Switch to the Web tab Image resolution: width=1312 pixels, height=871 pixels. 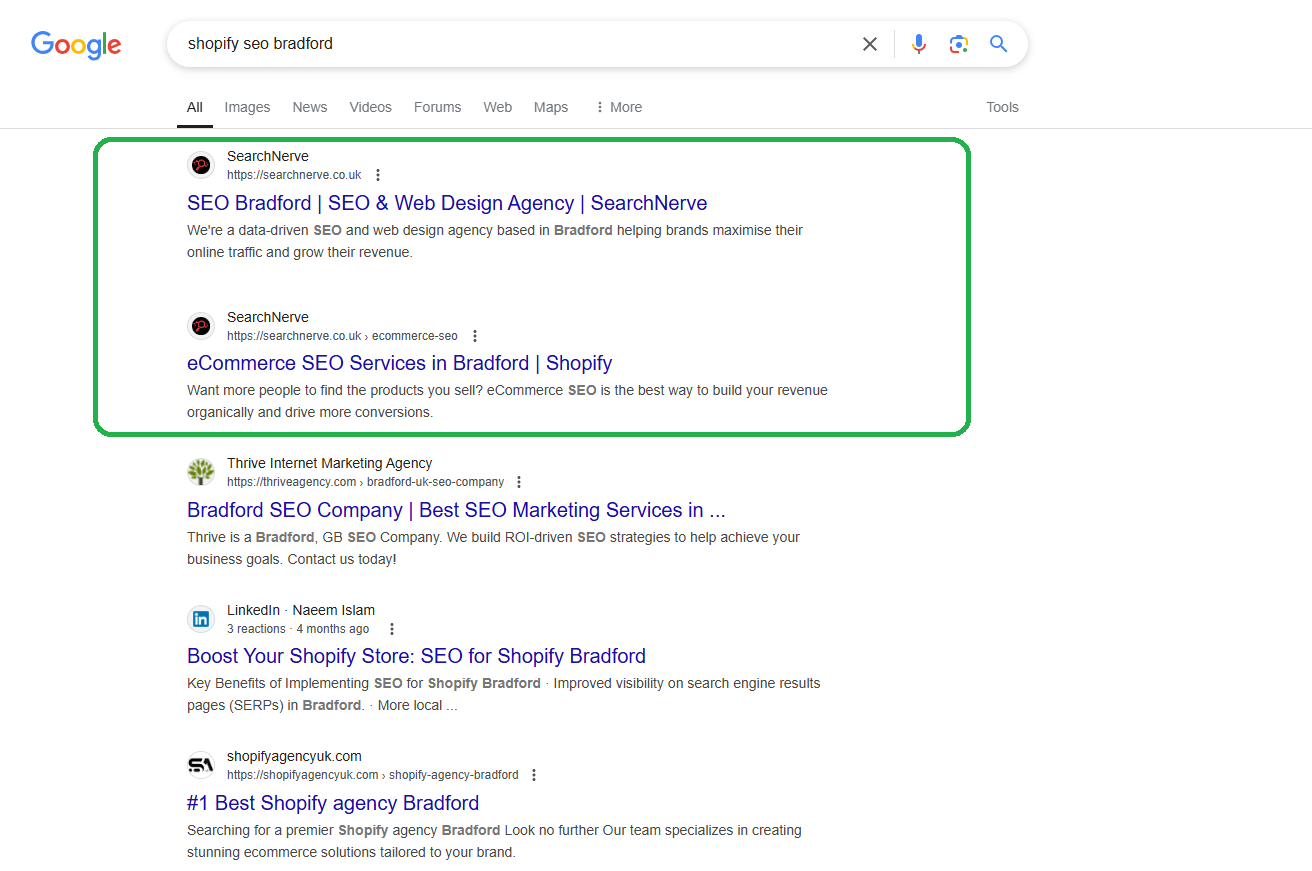[497, 107]
